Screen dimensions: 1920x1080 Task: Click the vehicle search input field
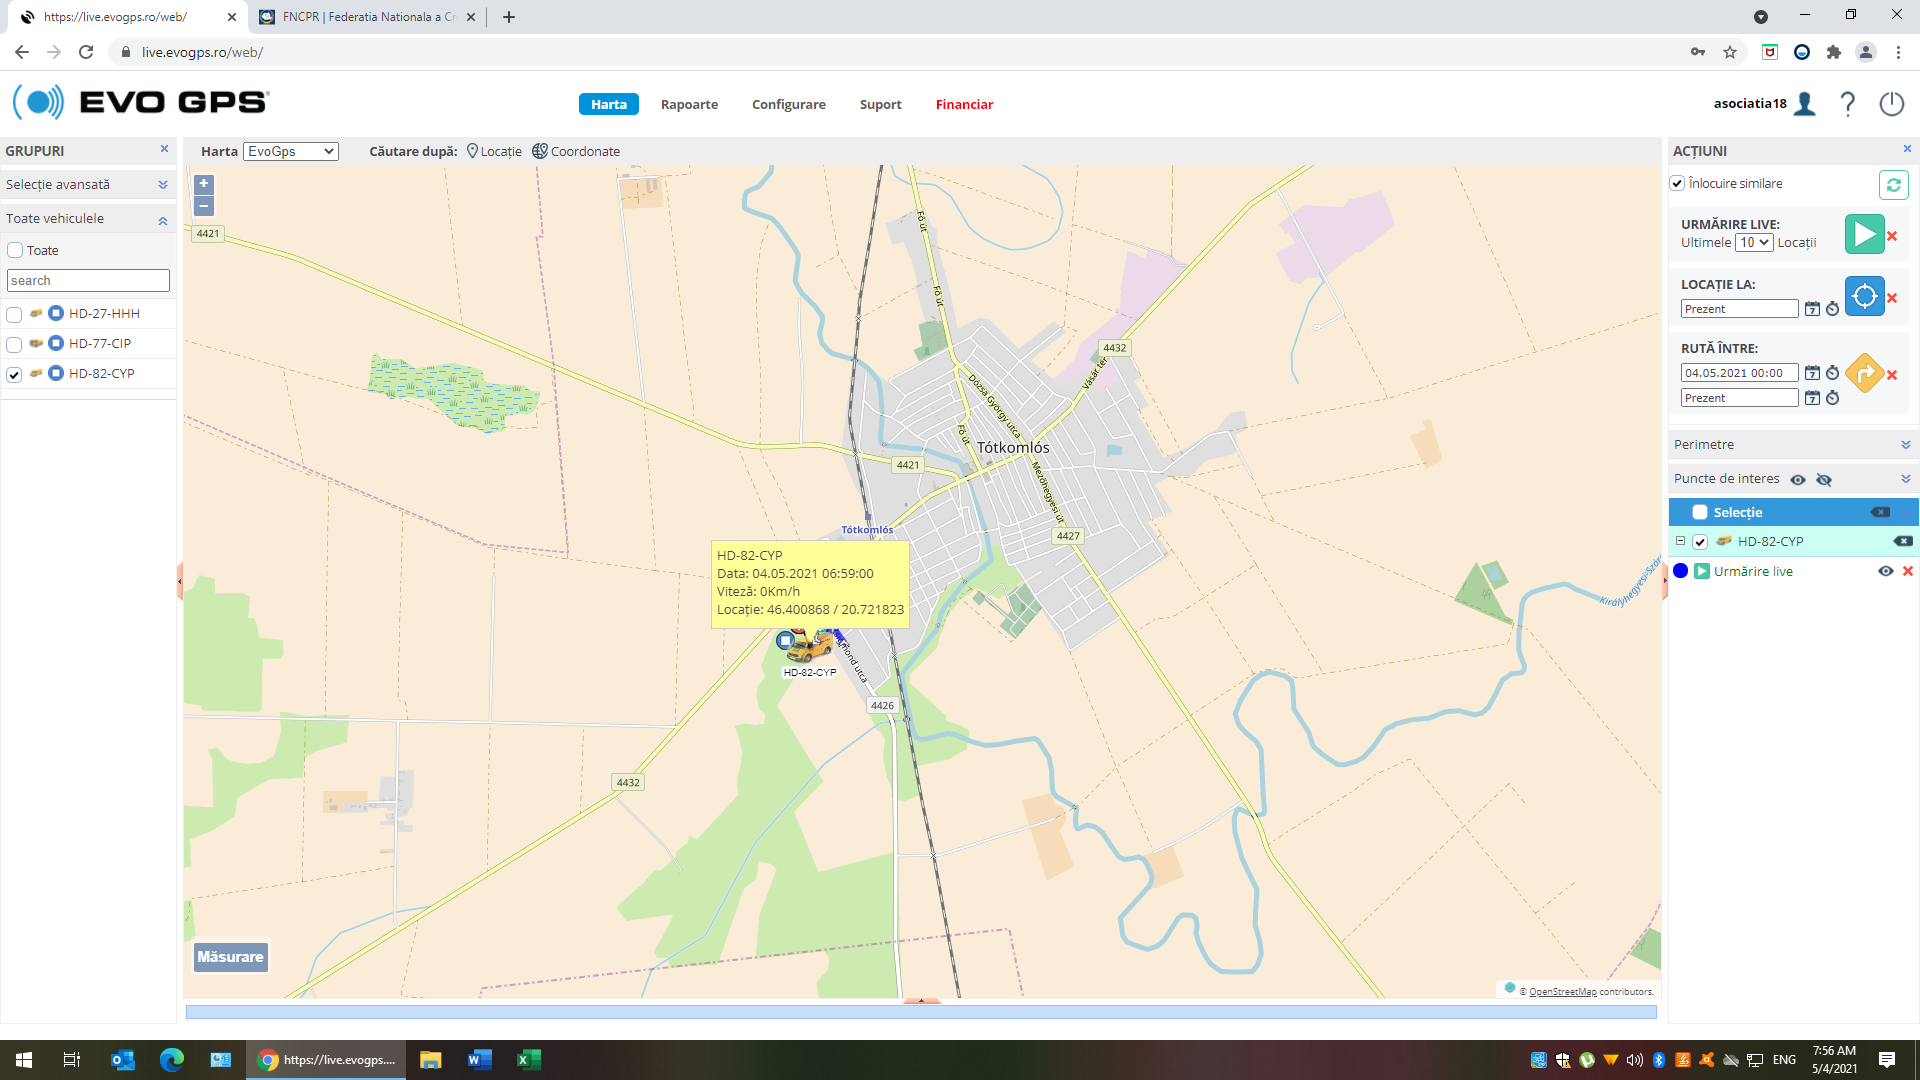(x=88, y=281)
